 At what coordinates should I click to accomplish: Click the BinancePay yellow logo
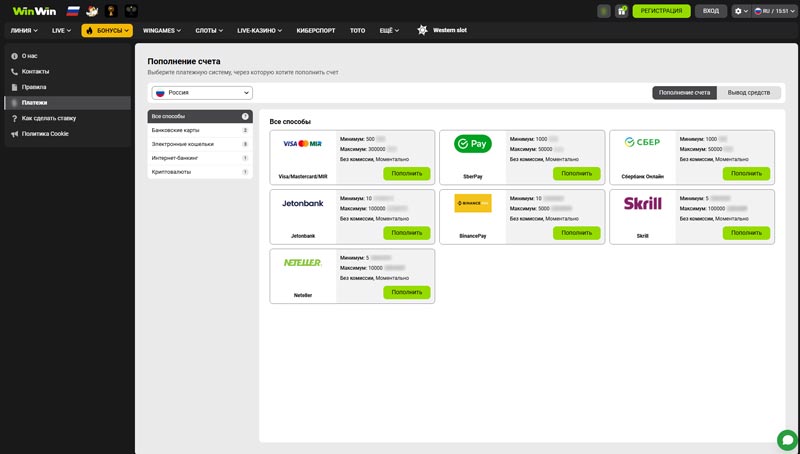pyautogui.click(x=473, y=203)
